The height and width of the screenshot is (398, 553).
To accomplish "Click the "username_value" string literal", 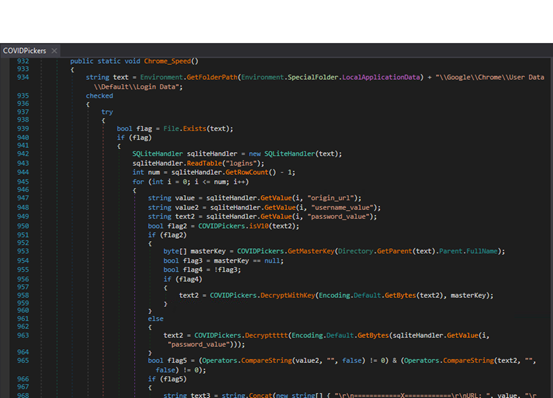I will [x=341, y=208].
